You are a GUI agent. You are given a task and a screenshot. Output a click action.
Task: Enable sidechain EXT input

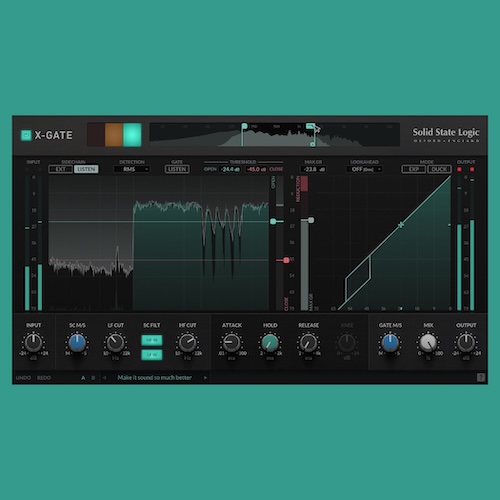pos(60,169)
